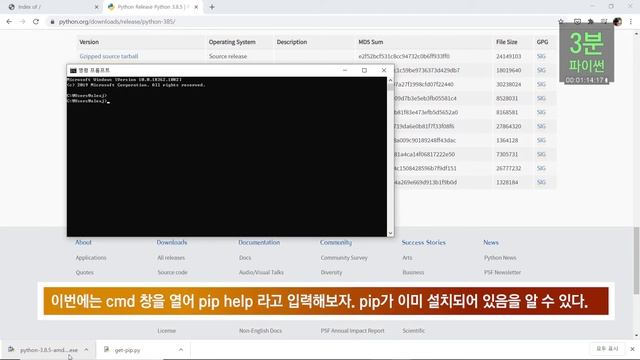Click command prompt scrollbar down arrow

pyautogui.click(x=391, y=233)
